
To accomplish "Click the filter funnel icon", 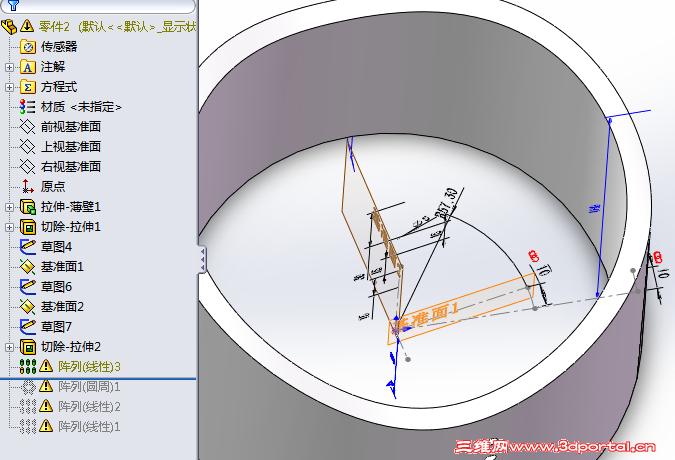I will click(x=13, y=5).
